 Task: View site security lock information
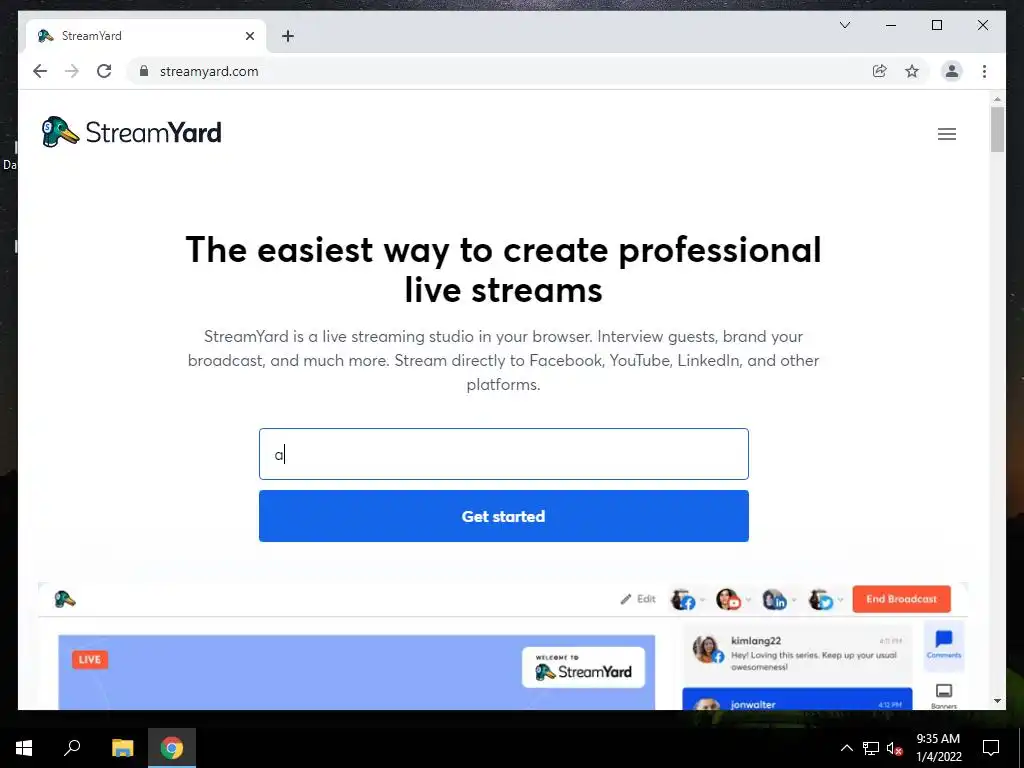144,71
